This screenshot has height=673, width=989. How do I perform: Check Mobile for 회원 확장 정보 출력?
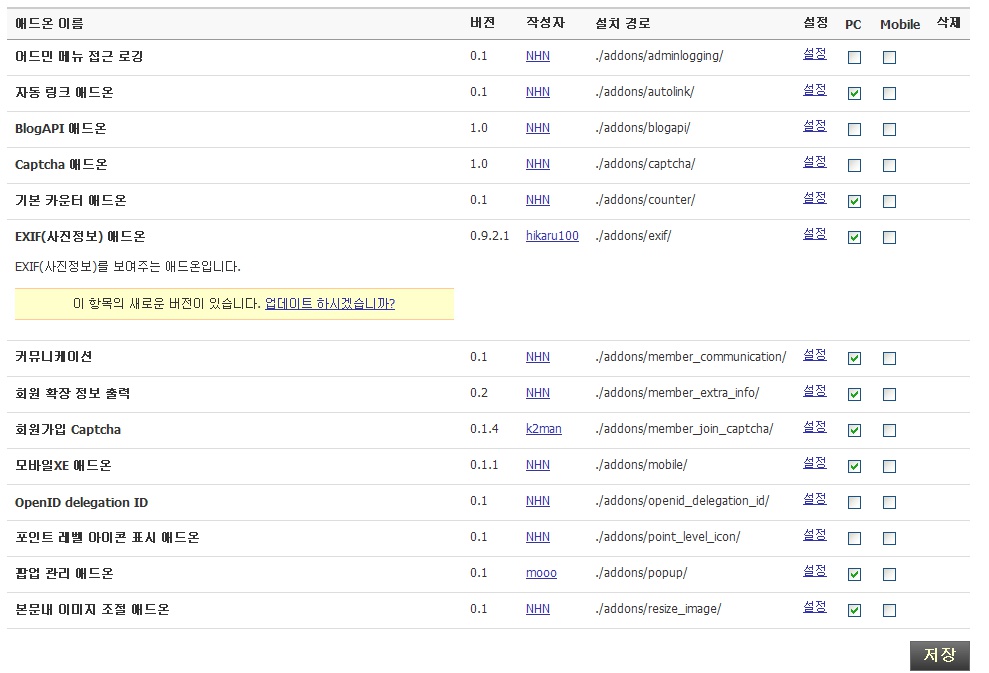tap(889, 394)
